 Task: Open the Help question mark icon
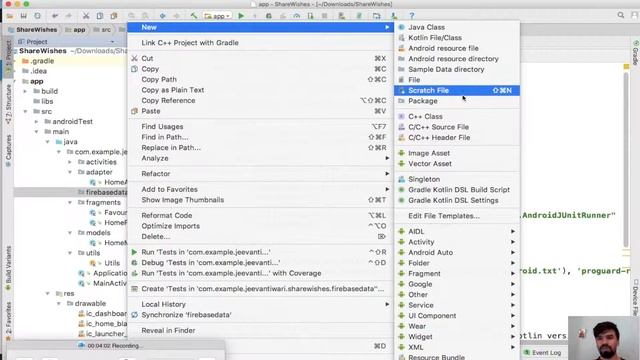(412, 16)
